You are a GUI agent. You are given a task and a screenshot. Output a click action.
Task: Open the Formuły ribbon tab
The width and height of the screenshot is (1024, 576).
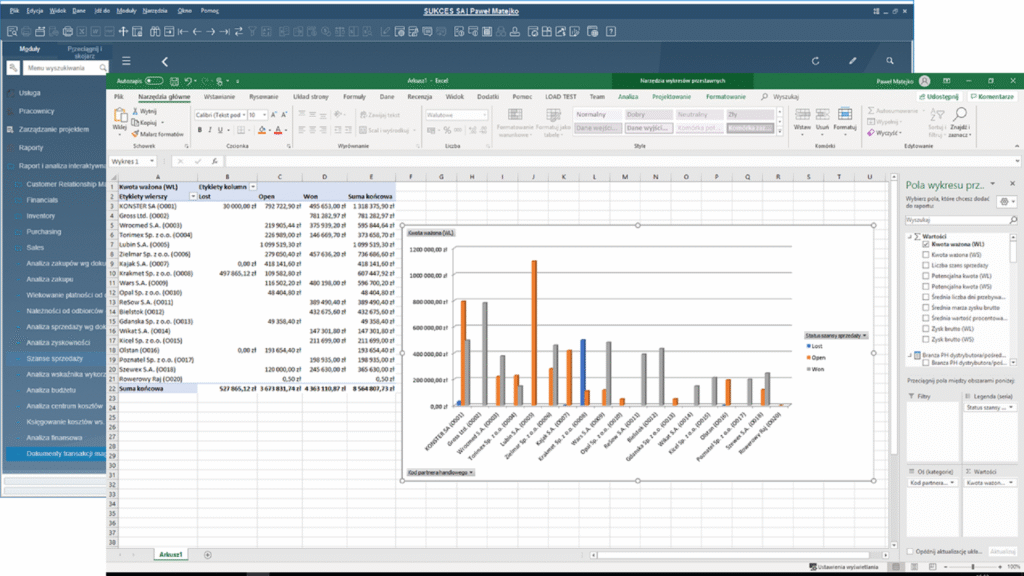point(355,97)
